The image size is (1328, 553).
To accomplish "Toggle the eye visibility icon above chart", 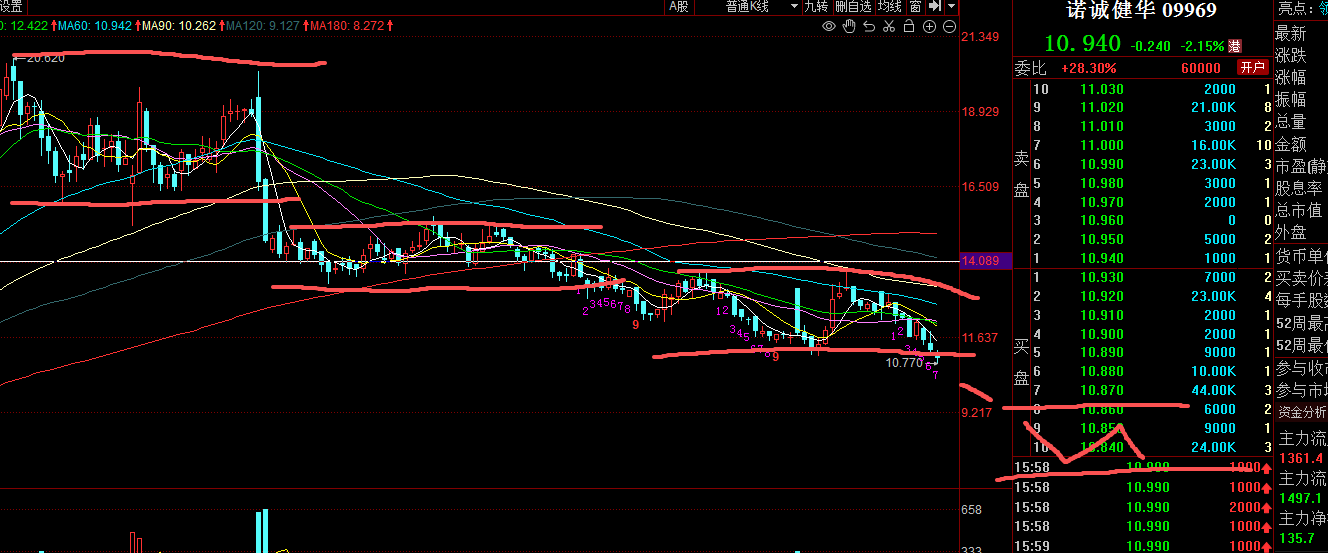I will pyautogui.click(x=829, y=27).
